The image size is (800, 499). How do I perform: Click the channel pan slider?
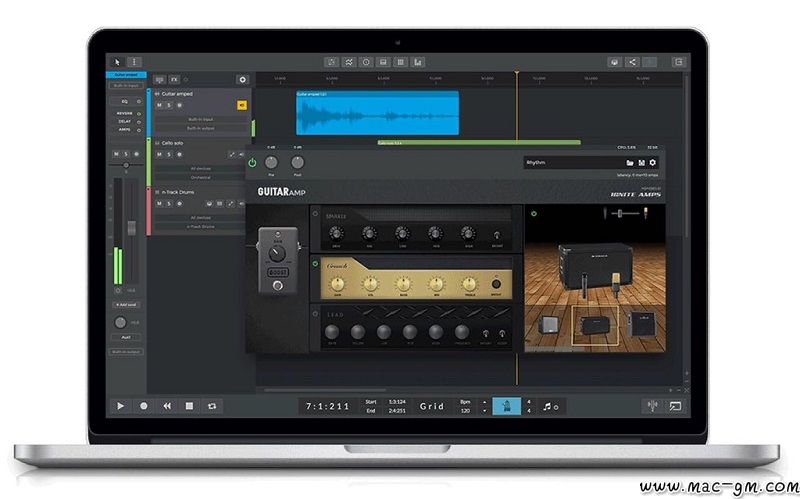pyautogui.click(x=126, y=165)
